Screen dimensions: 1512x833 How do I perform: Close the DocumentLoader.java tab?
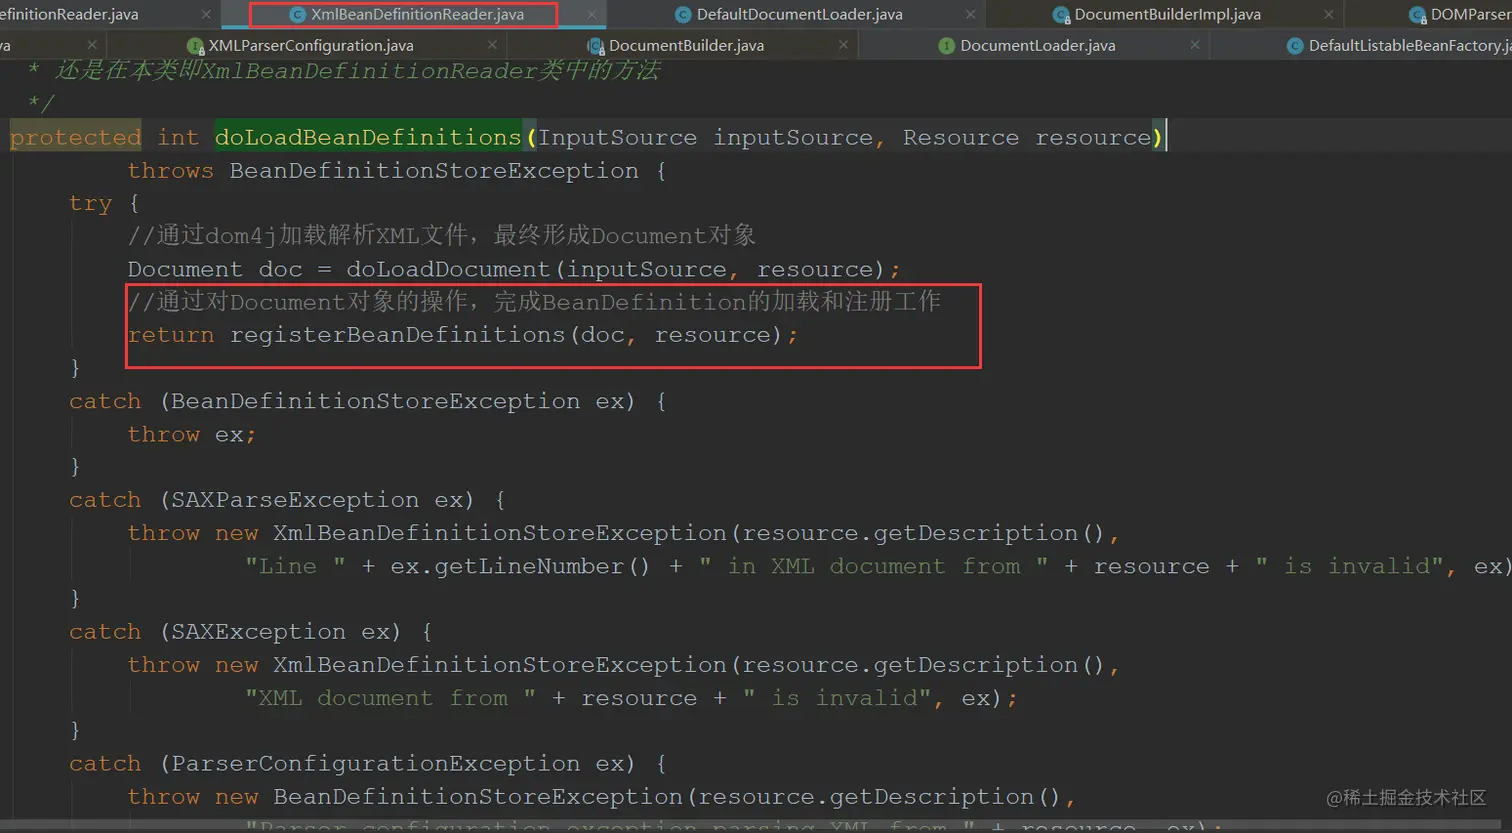point(1194,45)
